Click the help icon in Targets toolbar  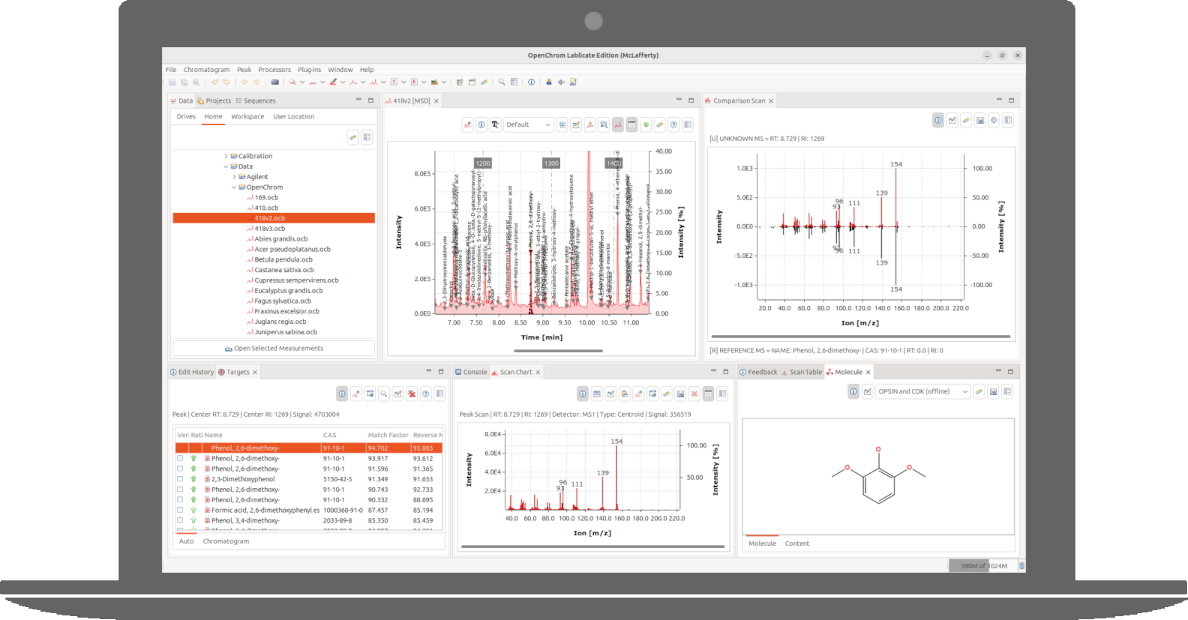coord(425,394)
